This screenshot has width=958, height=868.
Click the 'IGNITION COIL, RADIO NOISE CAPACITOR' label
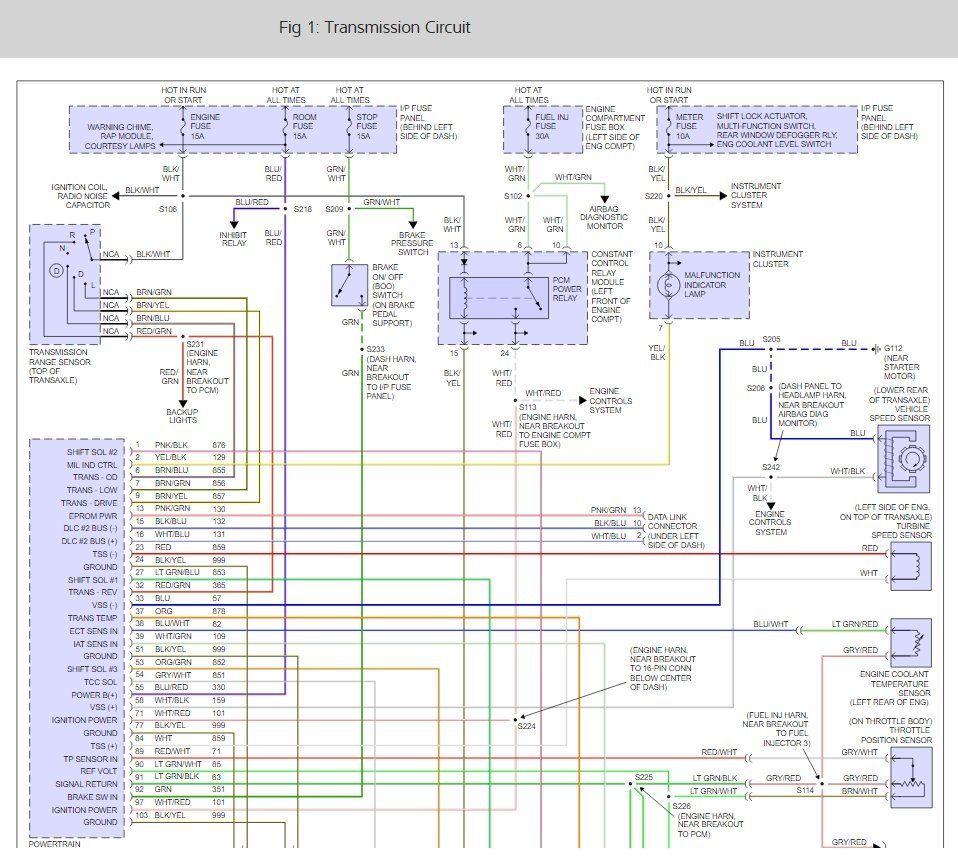pyautogui.click(x=79, y=196)
